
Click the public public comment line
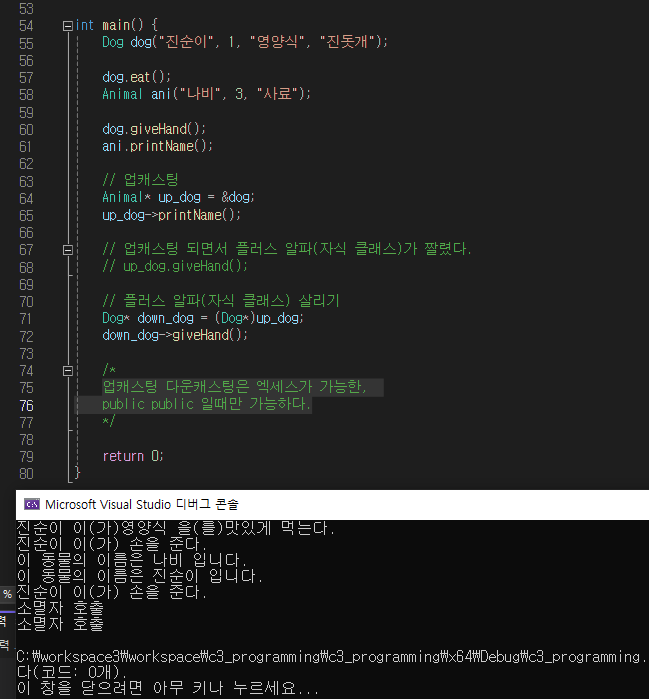(x=206, y=404)
